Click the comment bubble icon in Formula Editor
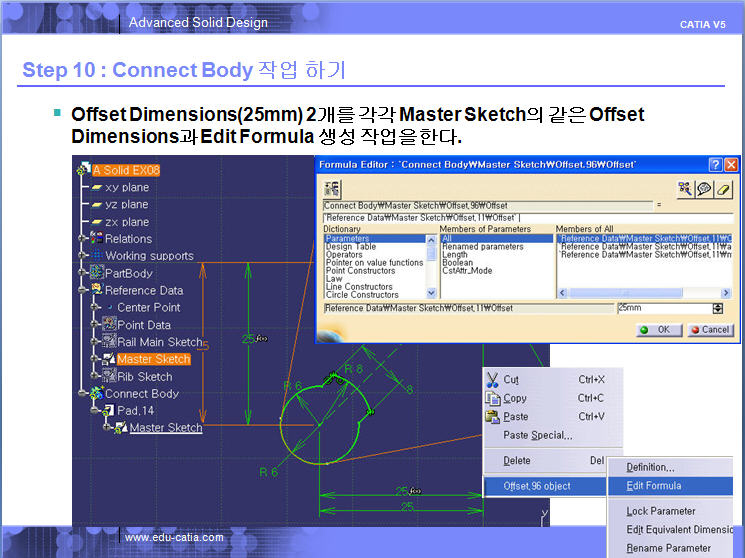This screenshot has height=558, width=745. pyautogui.click(x=704, y=188)
